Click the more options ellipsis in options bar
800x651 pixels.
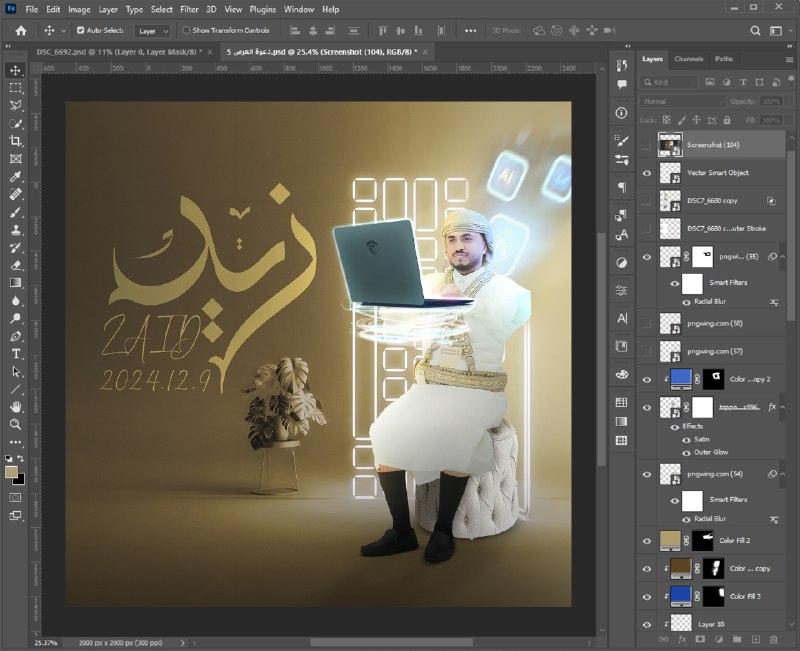[x=470, y=31]
